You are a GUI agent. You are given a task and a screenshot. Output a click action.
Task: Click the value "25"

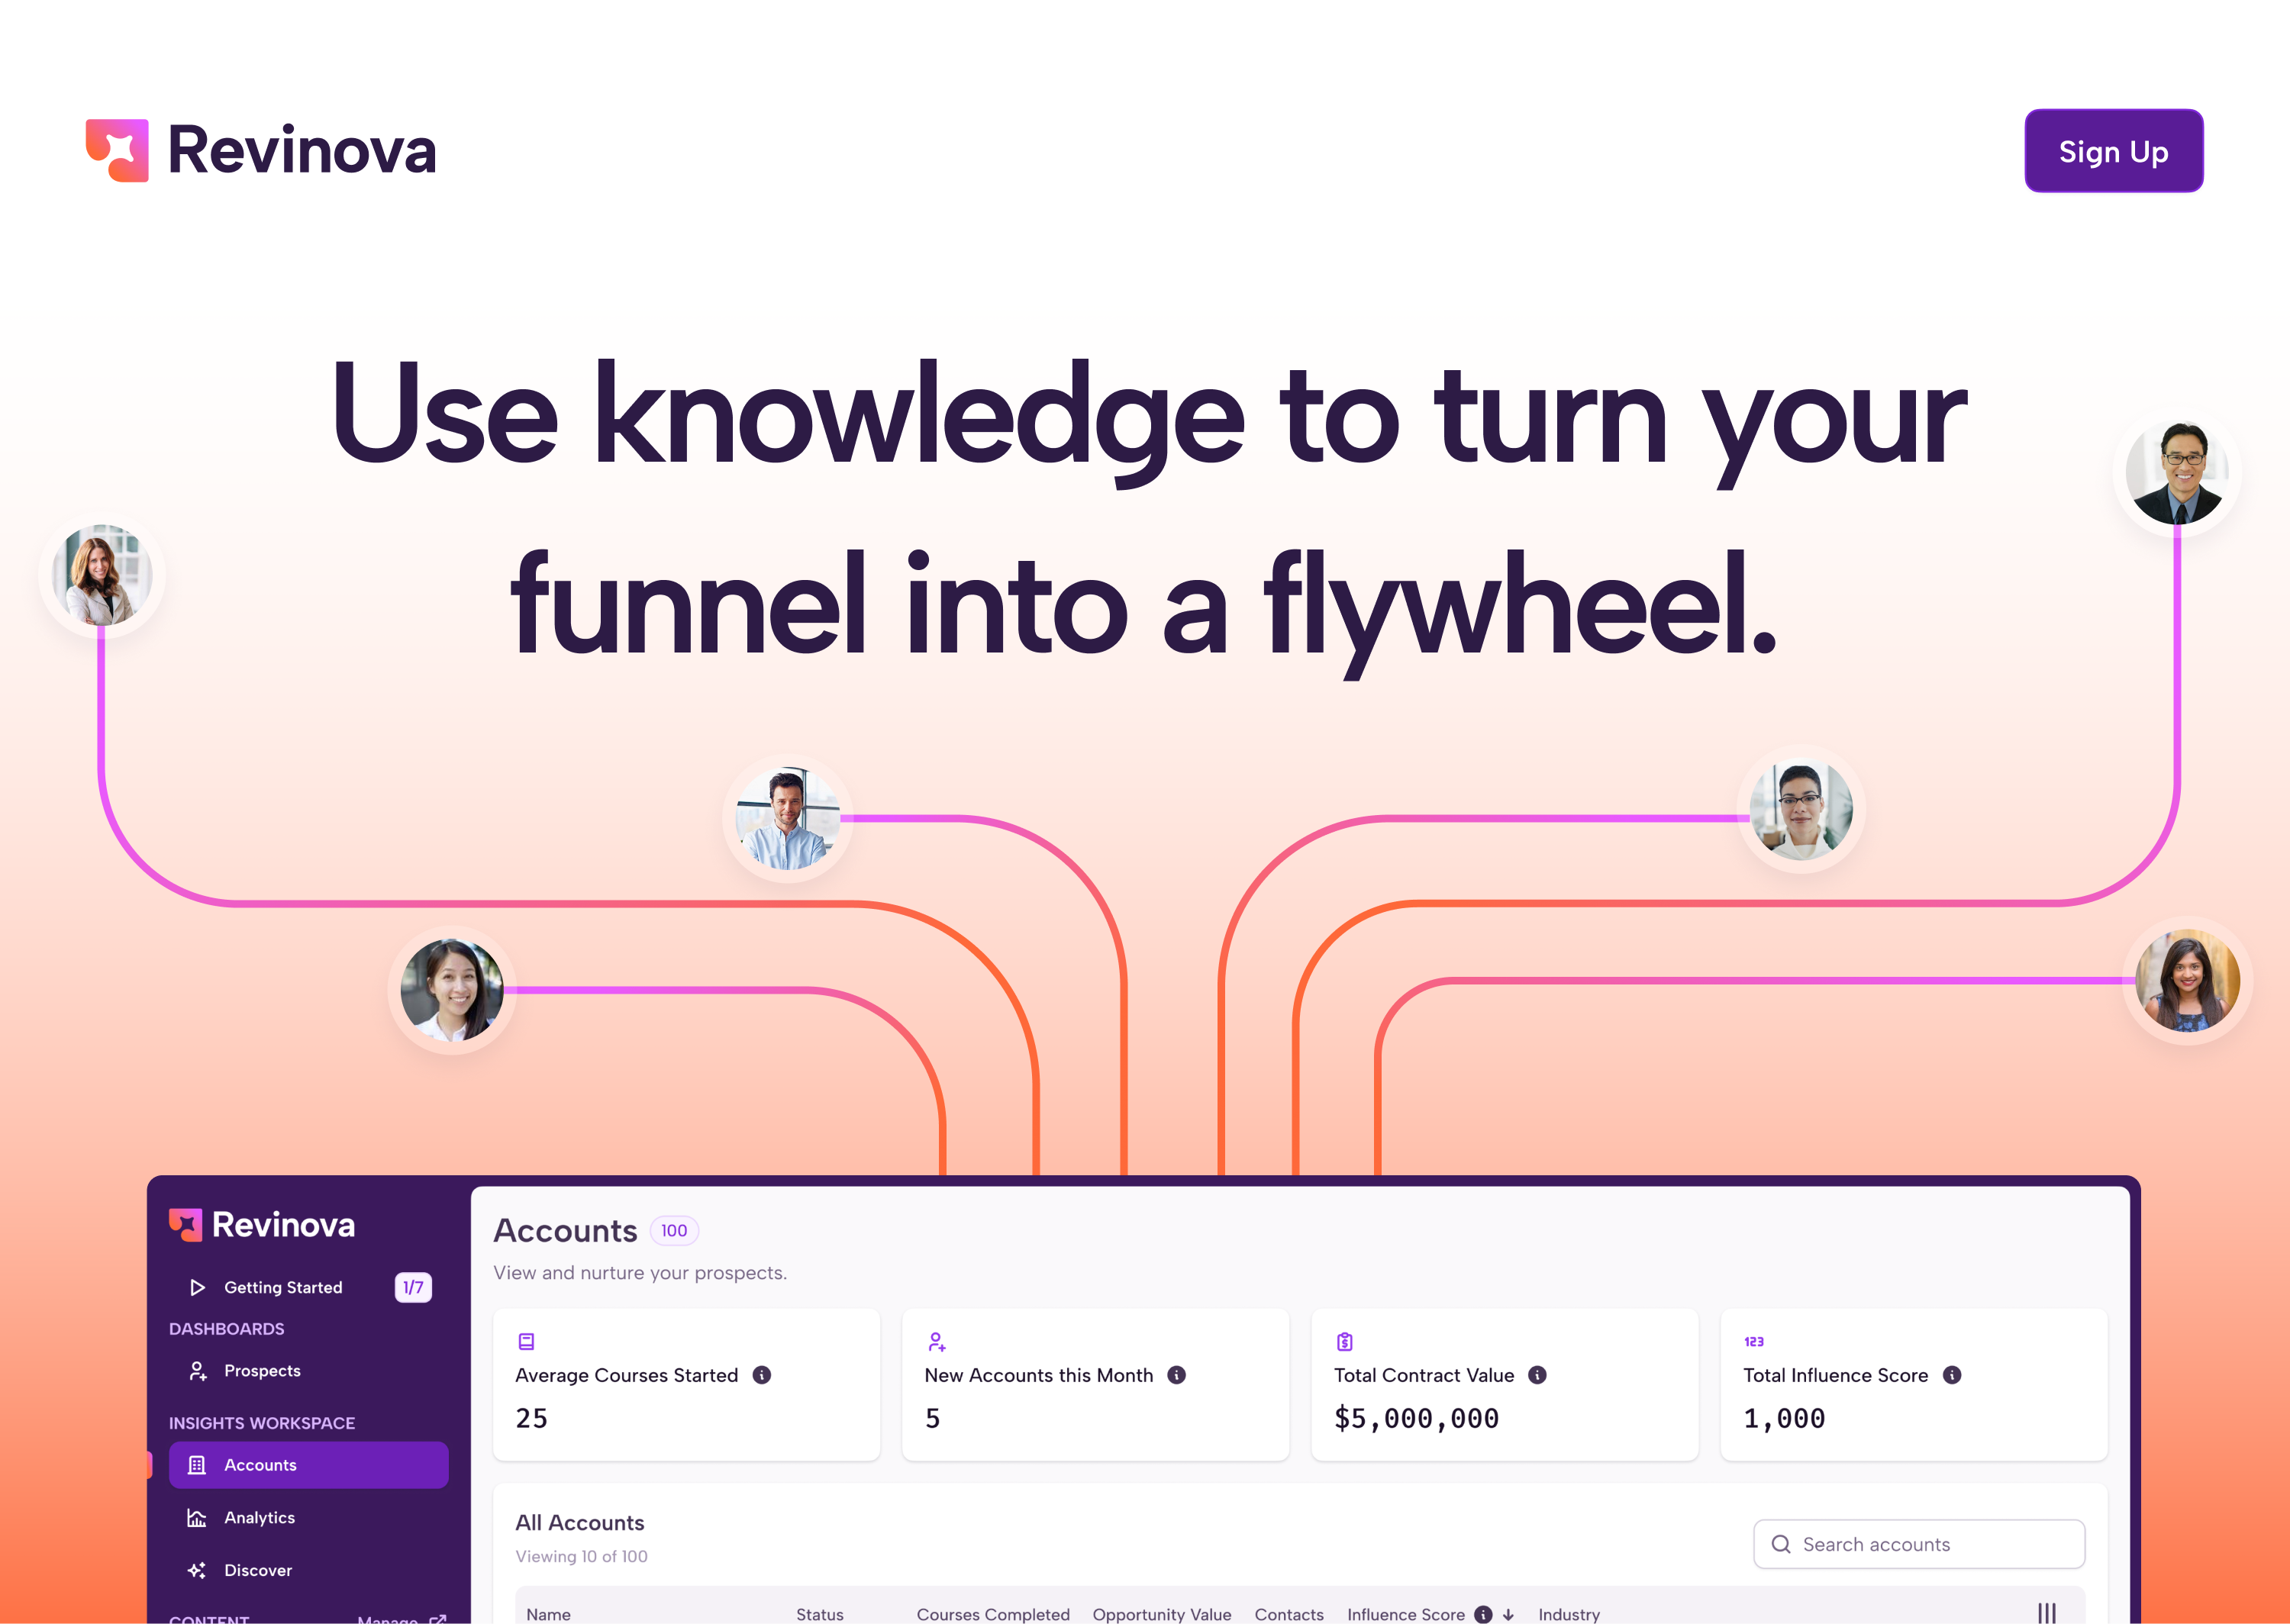pyautogui.click(x=532, y=1418)
